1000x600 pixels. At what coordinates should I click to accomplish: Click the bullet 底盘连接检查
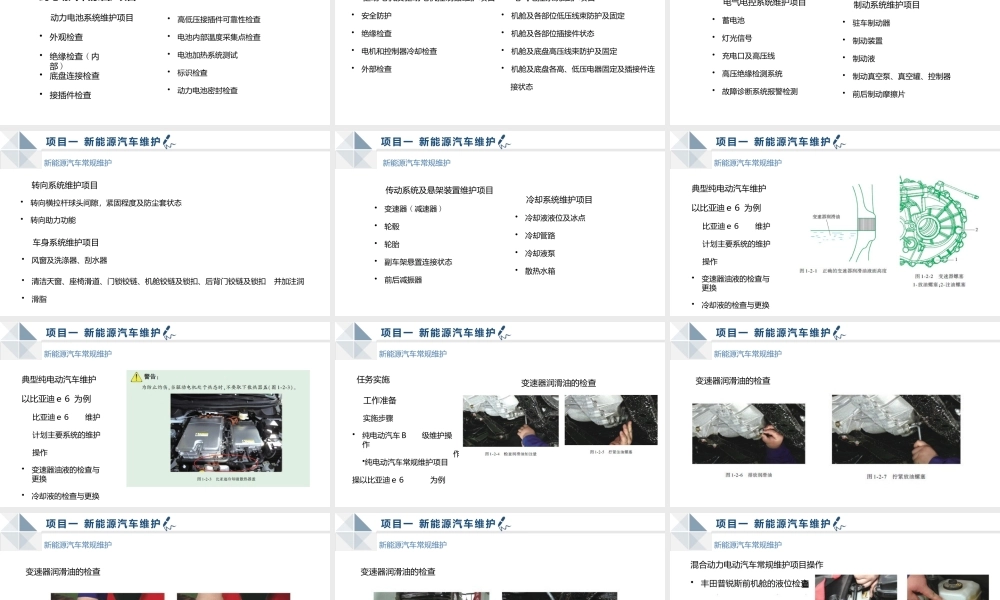point(75,76)
